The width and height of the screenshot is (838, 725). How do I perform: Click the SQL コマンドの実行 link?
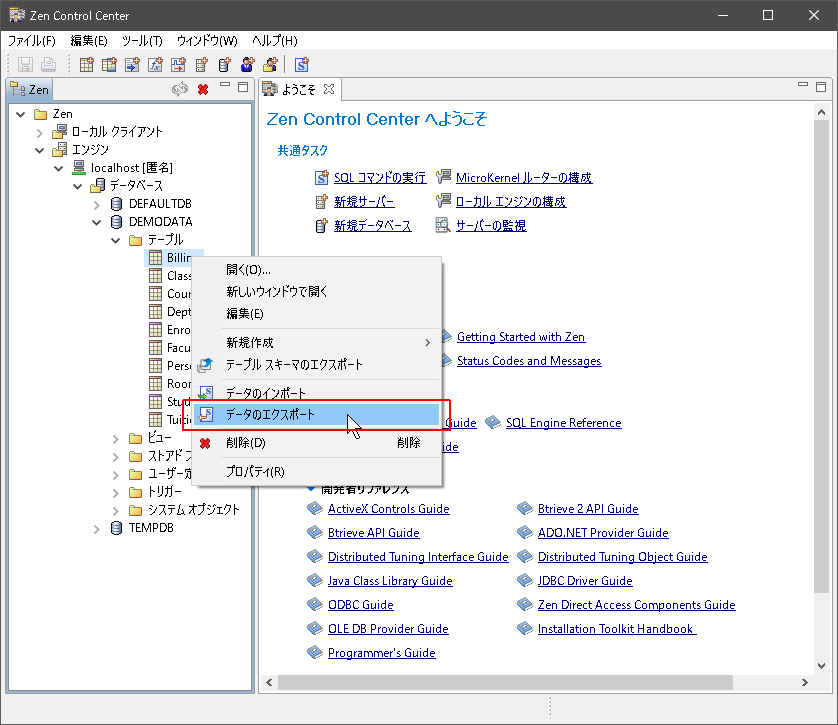[x=379, y=178]
